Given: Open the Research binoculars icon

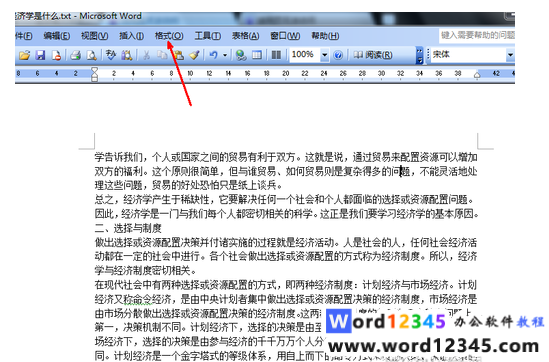Looking at the screenshot, I should click(x=127, y=55).
